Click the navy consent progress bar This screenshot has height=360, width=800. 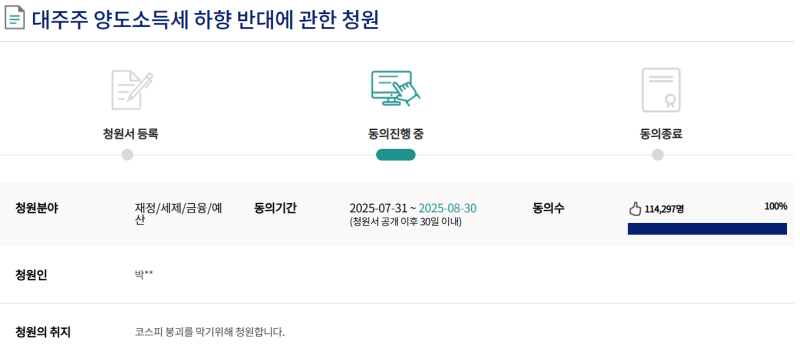(x=707, y=229)
